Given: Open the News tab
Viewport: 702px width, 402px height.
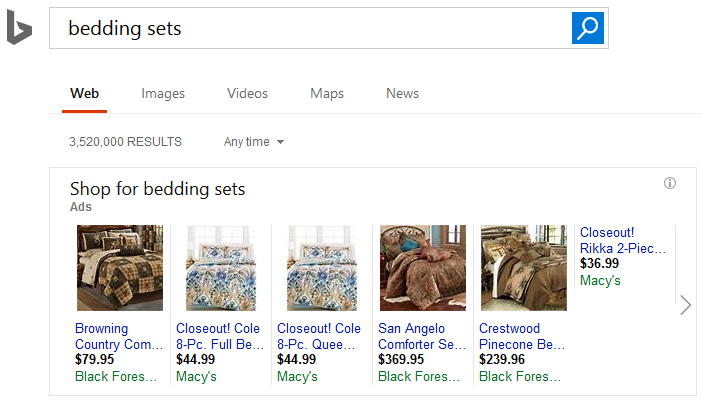Looking at the screenshot, I should point(402,93).
